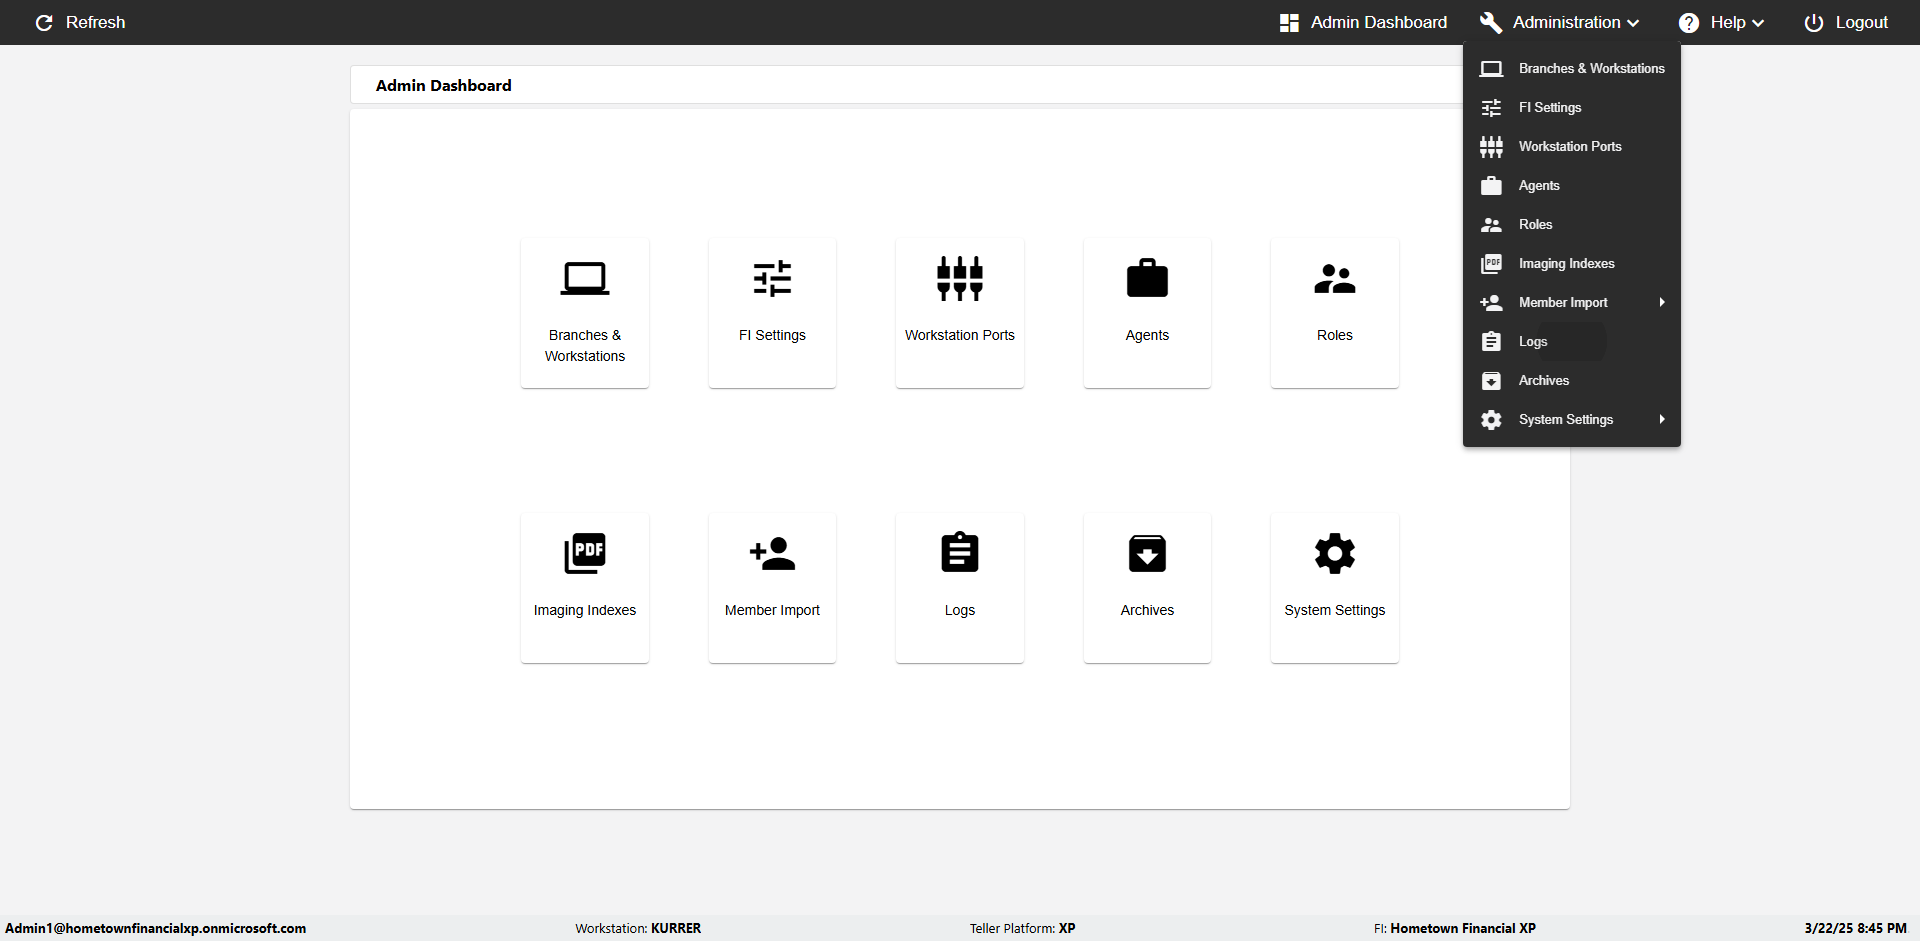1920x941 pixels.
Task: Open the Archives tile on dashboard
Action: click(1147, 588)
